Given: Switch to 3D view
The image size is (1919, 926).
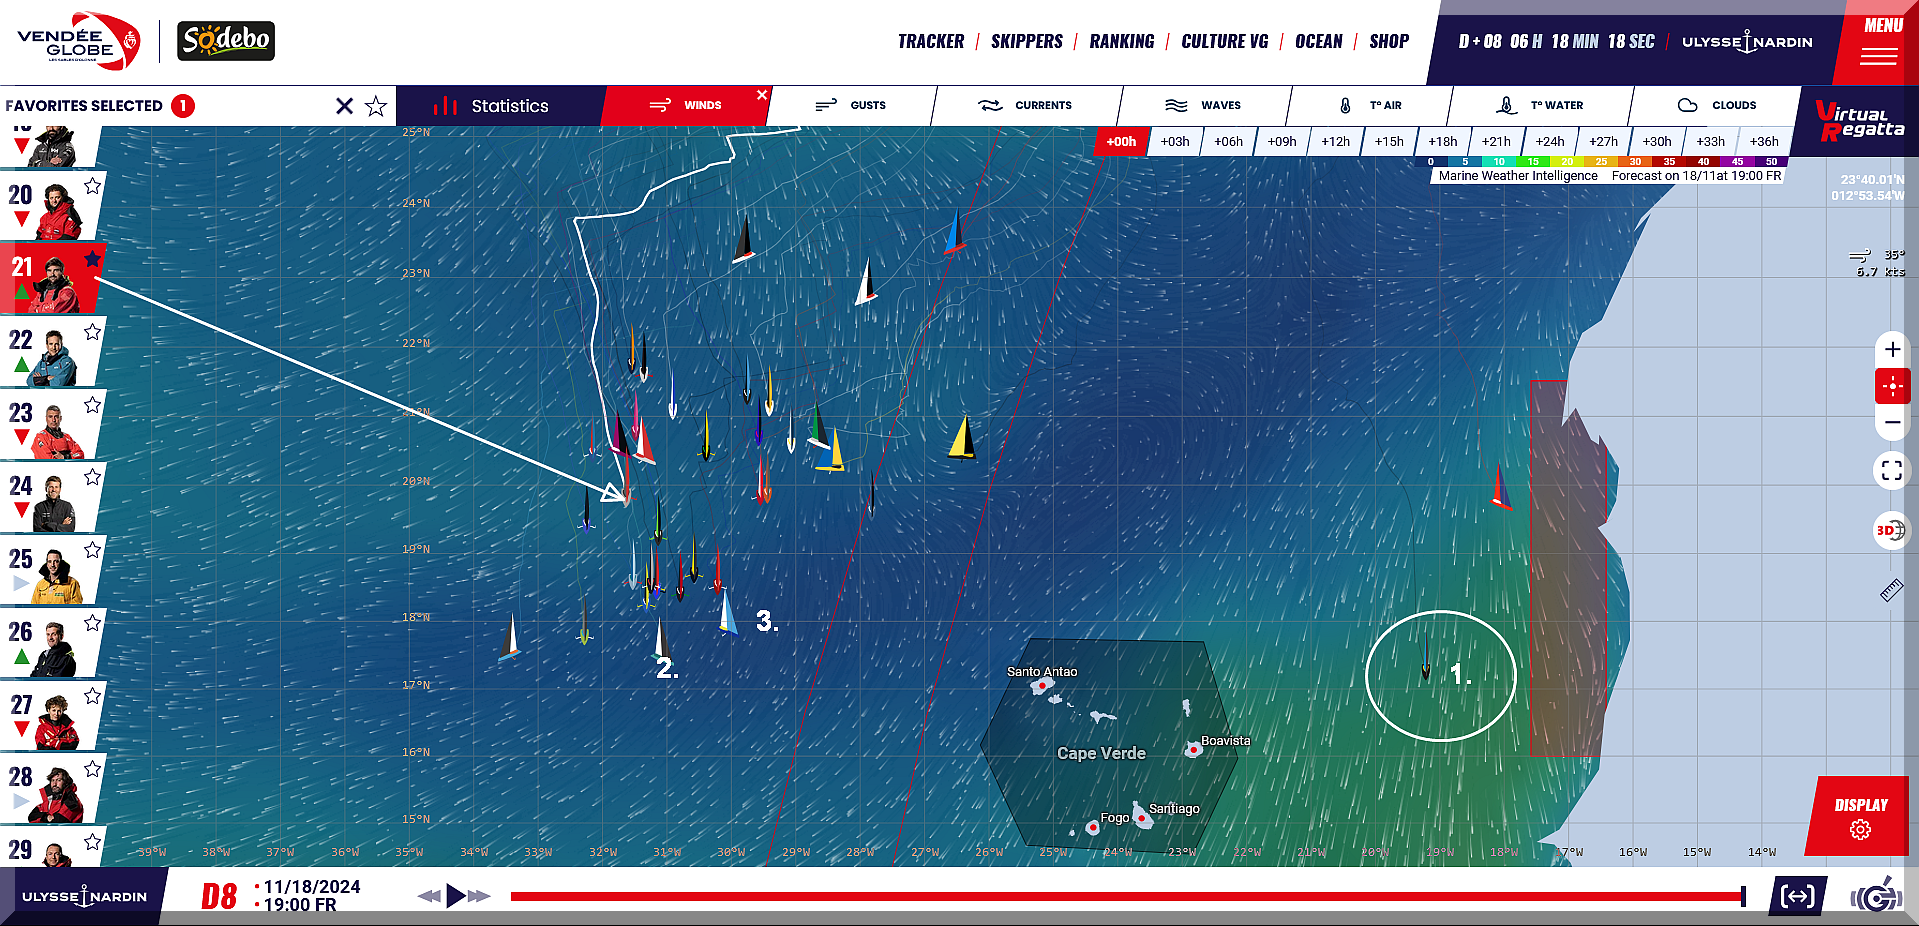Looking at the screenshot, I should coord(1890,530).
